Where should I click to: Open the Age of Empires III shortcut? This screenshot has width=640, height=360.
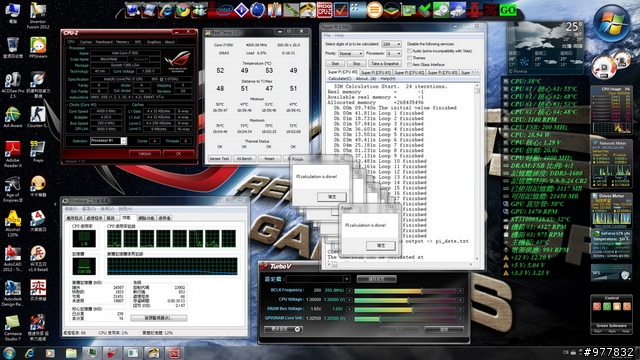(x=13, y=189)
